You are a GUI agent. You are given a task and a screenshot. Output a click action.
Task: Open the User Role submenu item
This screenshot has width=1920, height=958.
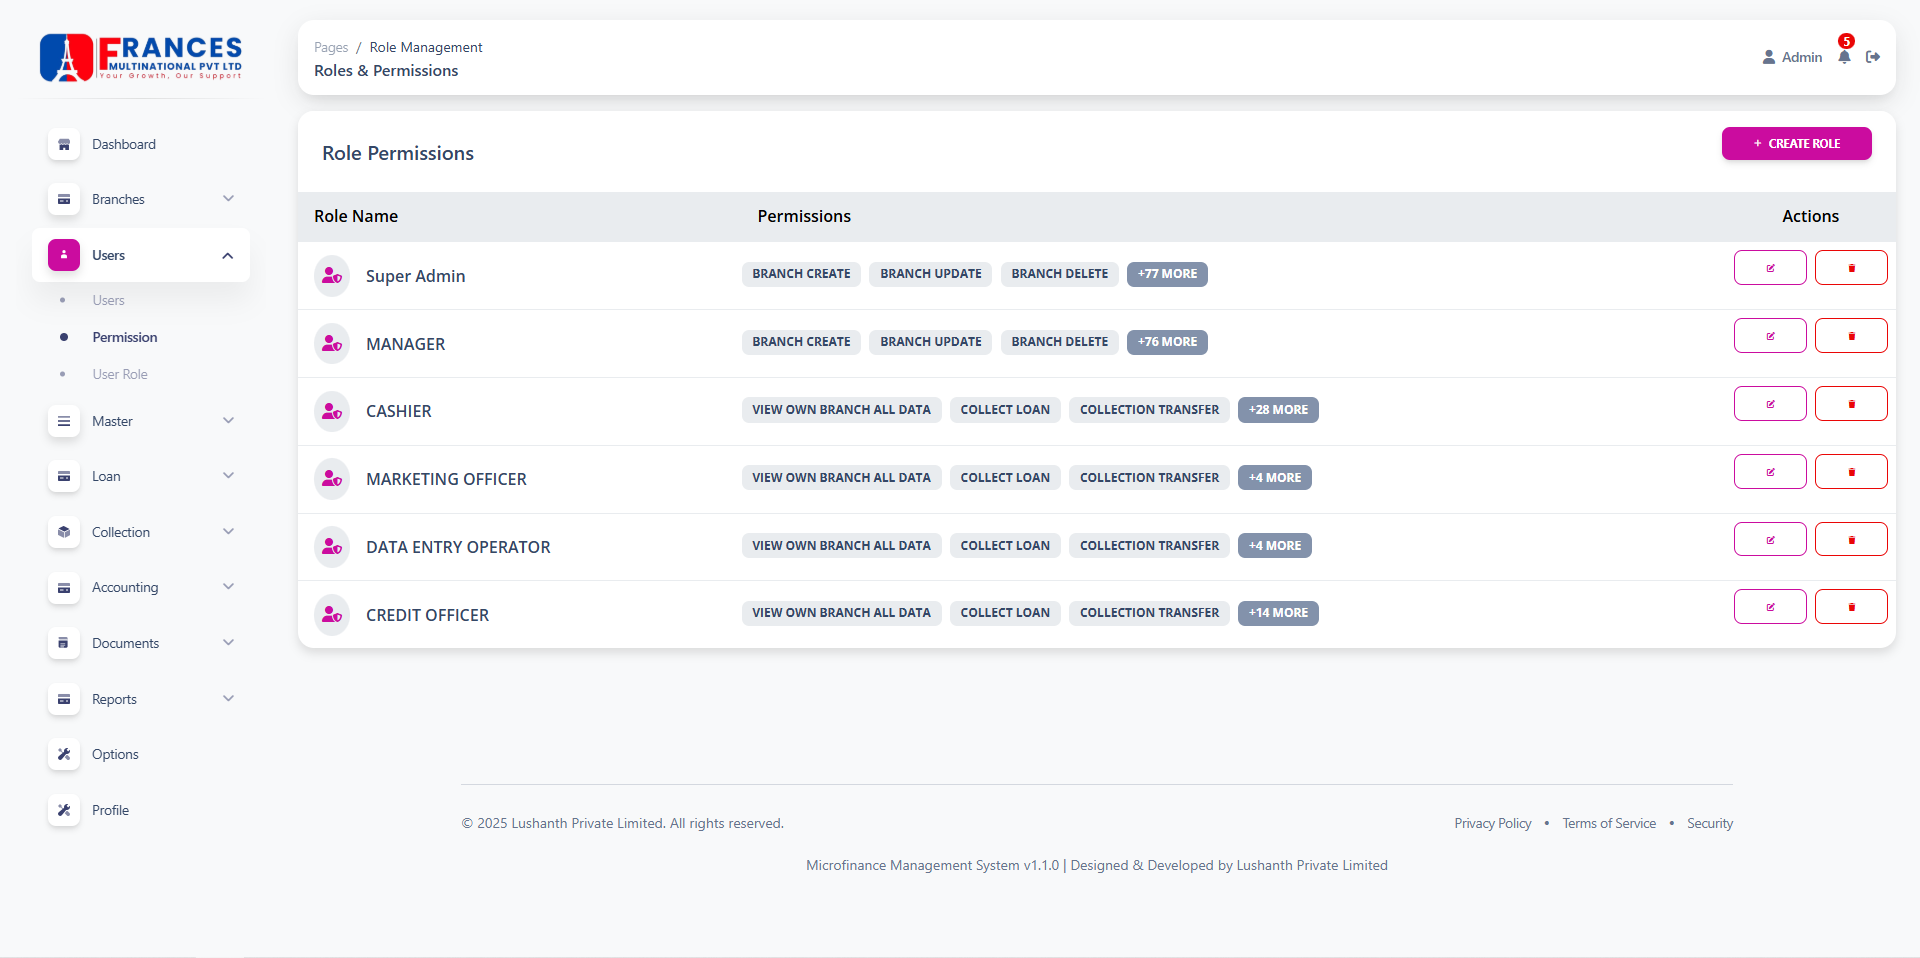point(120,374)
